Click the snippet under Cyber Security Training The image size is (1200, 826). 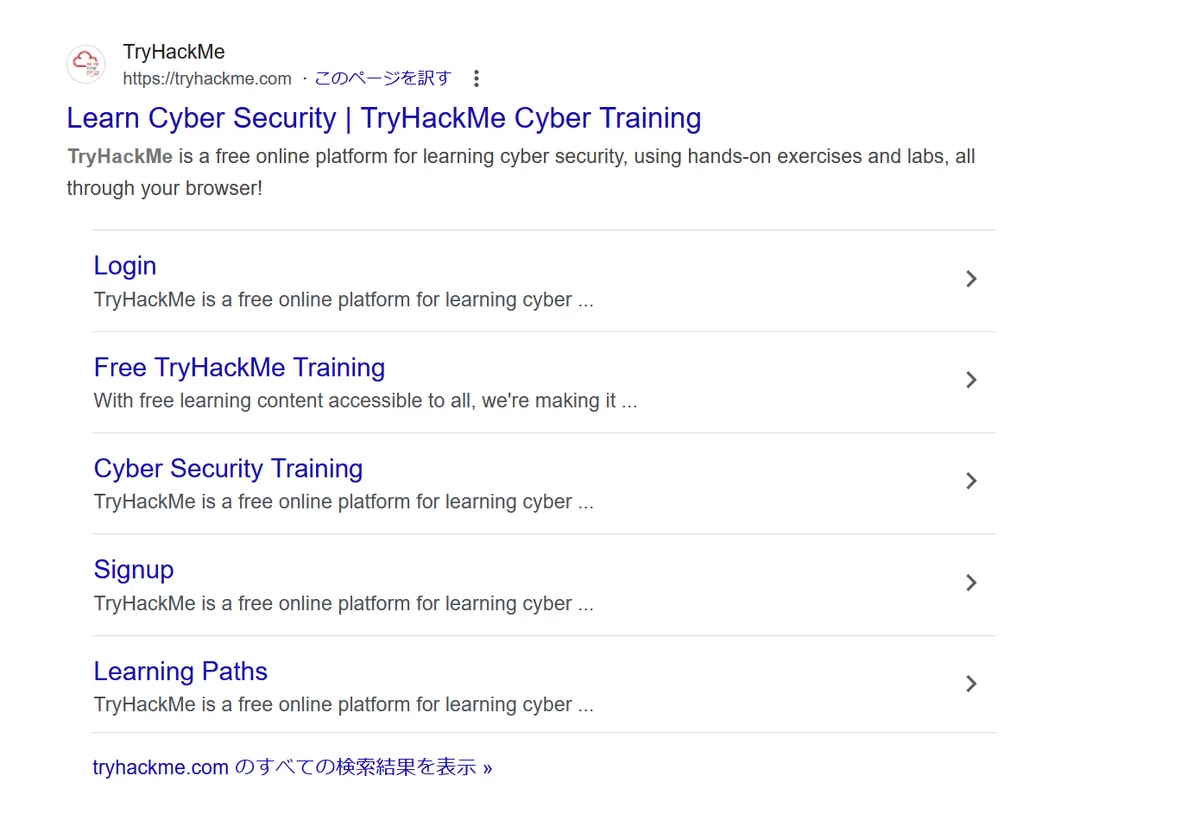[343, 502]
